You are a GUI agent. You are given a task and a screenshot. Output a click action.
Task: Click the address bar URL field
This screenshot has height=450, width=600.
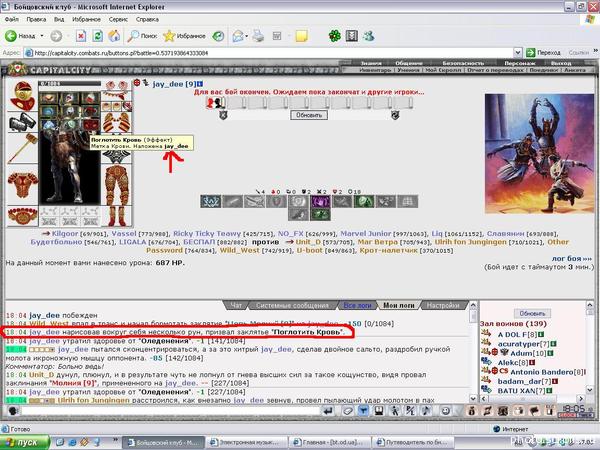coord(268,53)
